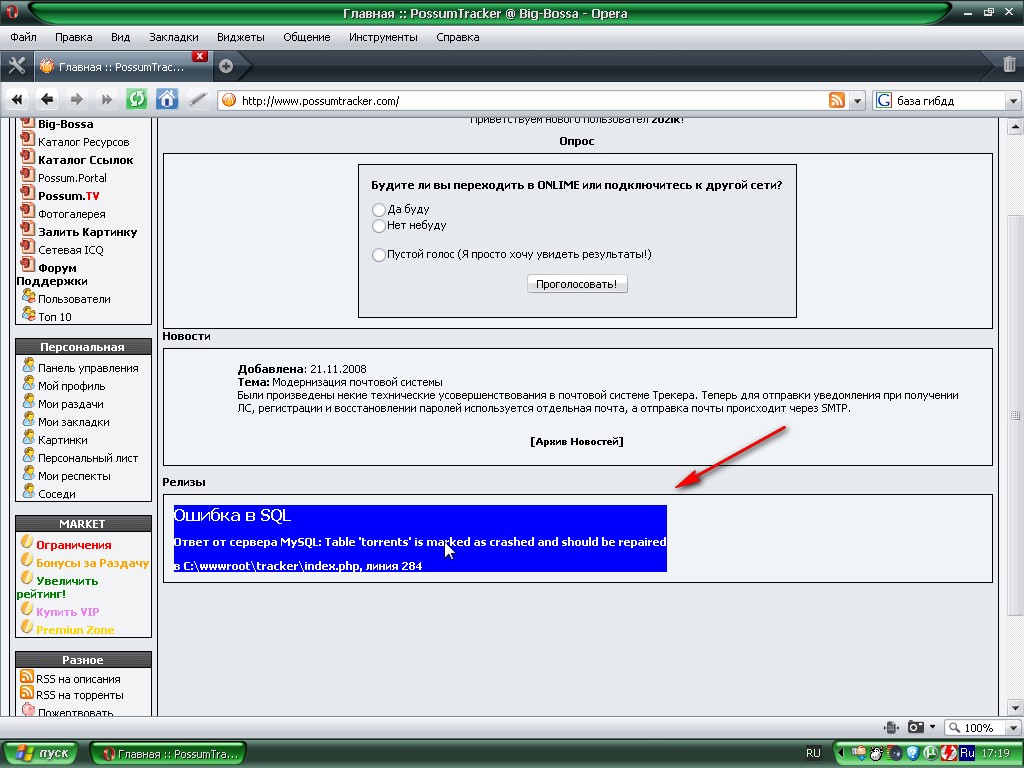Click the wand password icon in toolbar
The width and height of the screenshot is (1024, 768).
coord(197,100)
